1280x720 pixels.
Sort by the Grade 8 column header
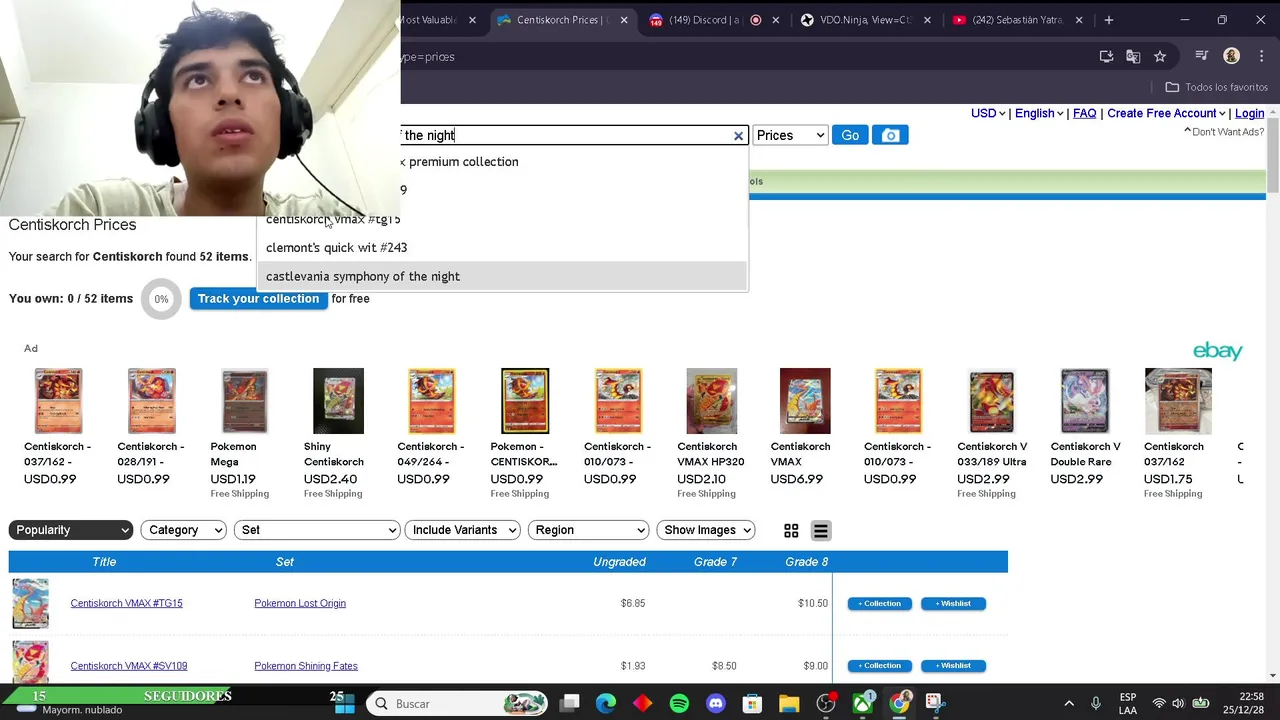click(807, 562)
